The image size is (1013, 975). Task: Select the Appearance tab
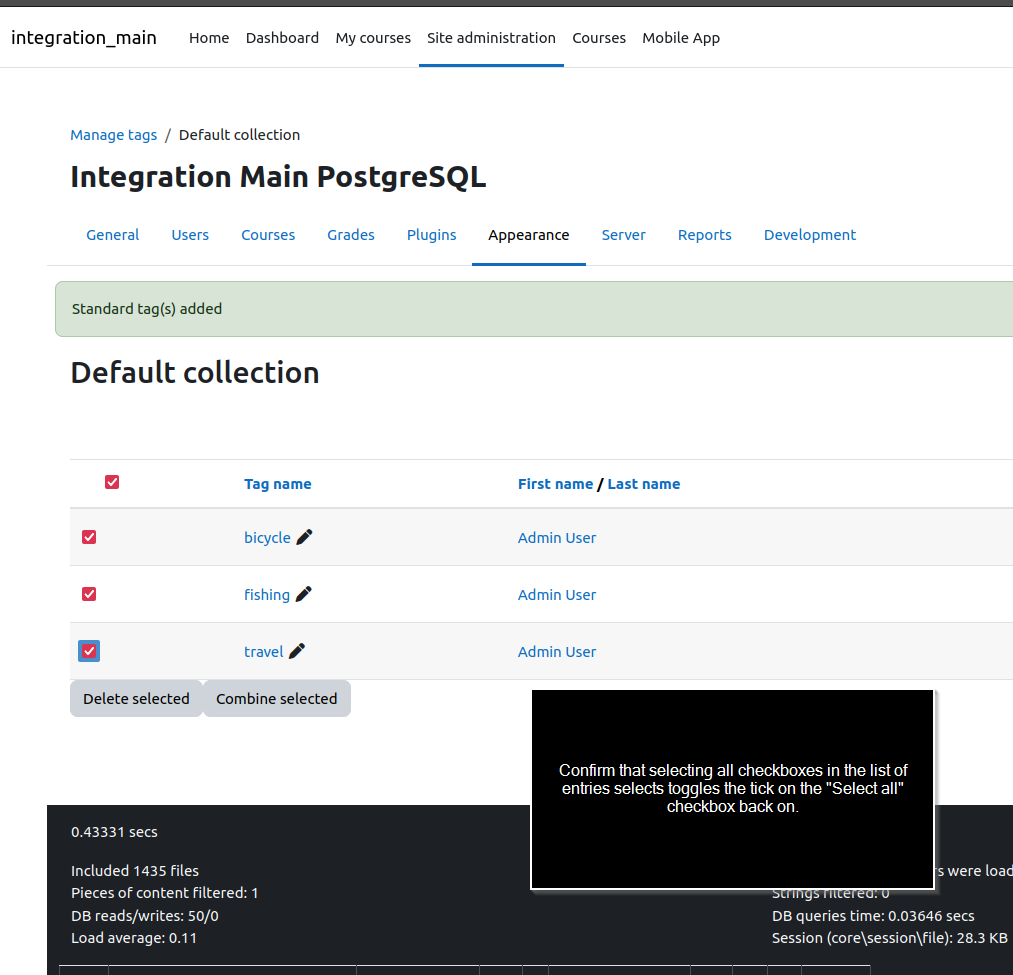point(528,235)
